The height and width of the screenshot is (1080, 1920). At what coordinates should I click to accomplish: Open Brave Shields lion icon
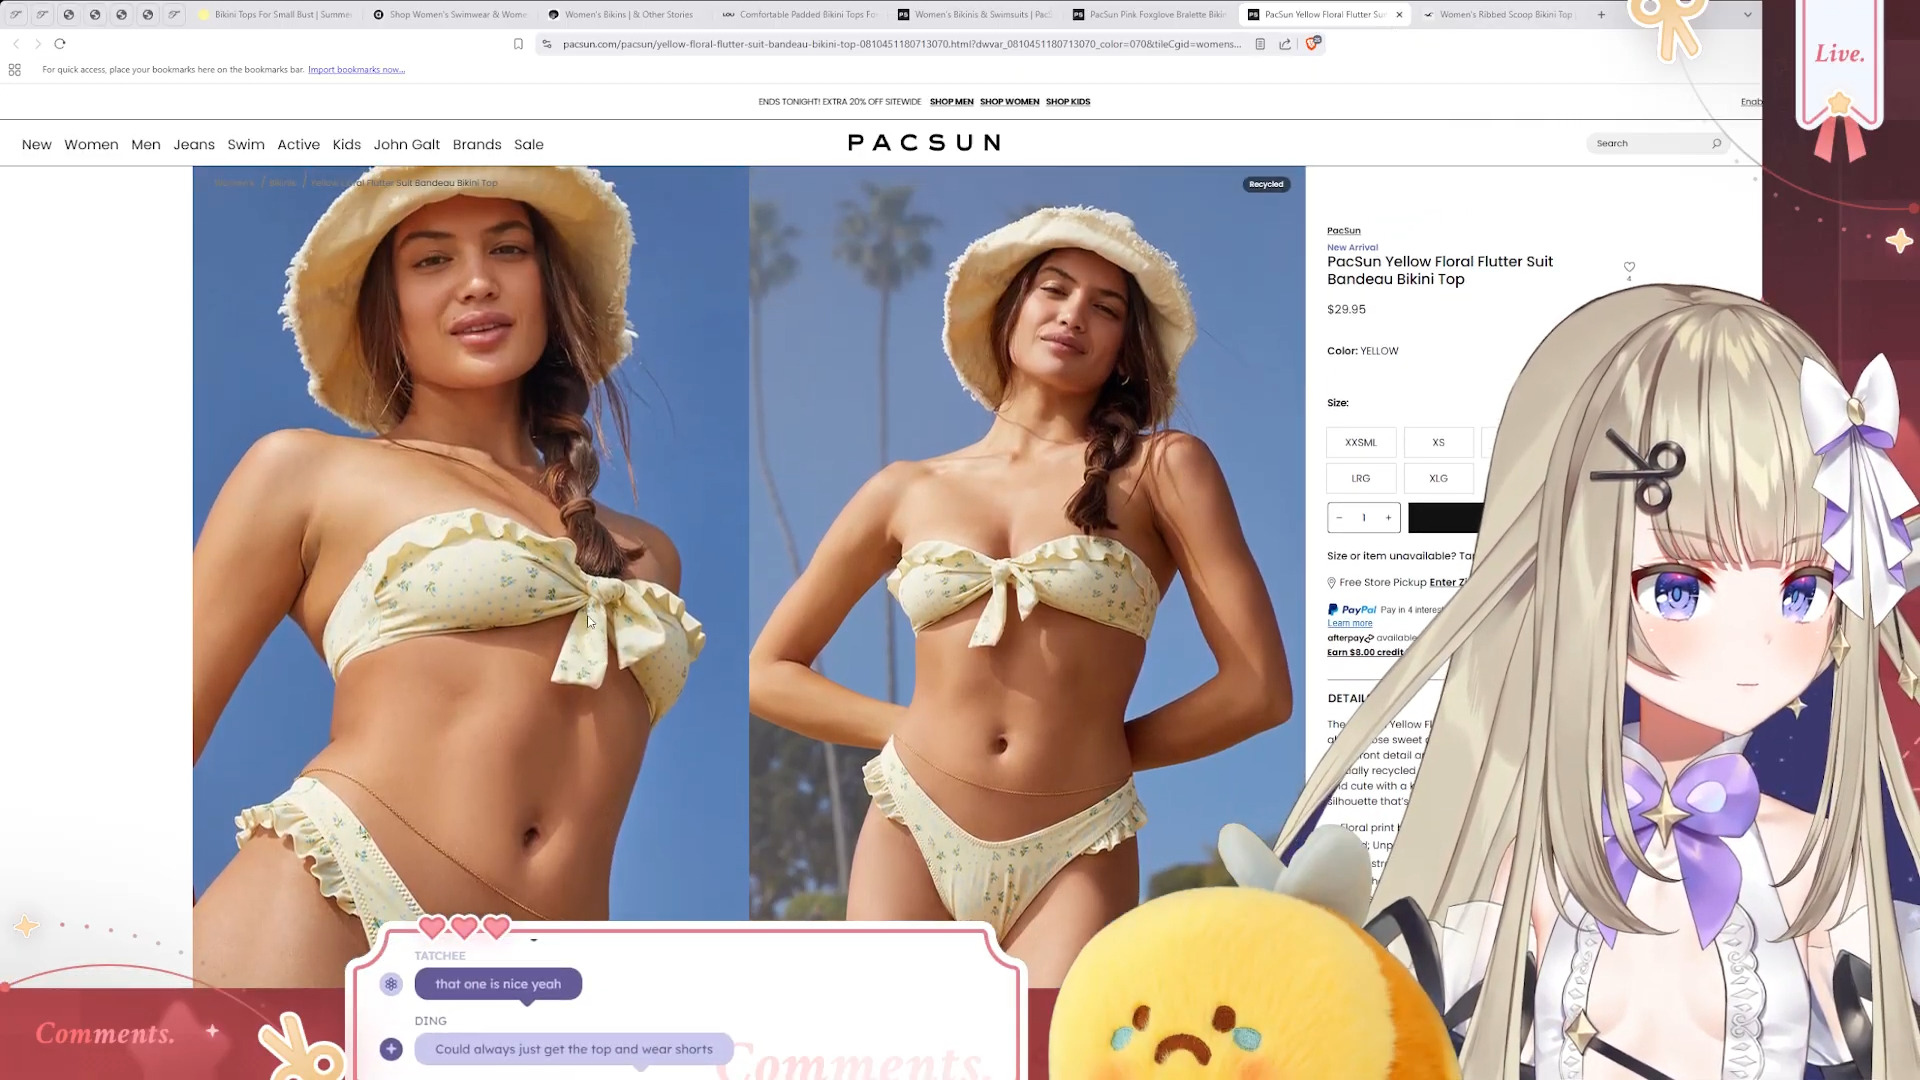tap(1313, 43)
